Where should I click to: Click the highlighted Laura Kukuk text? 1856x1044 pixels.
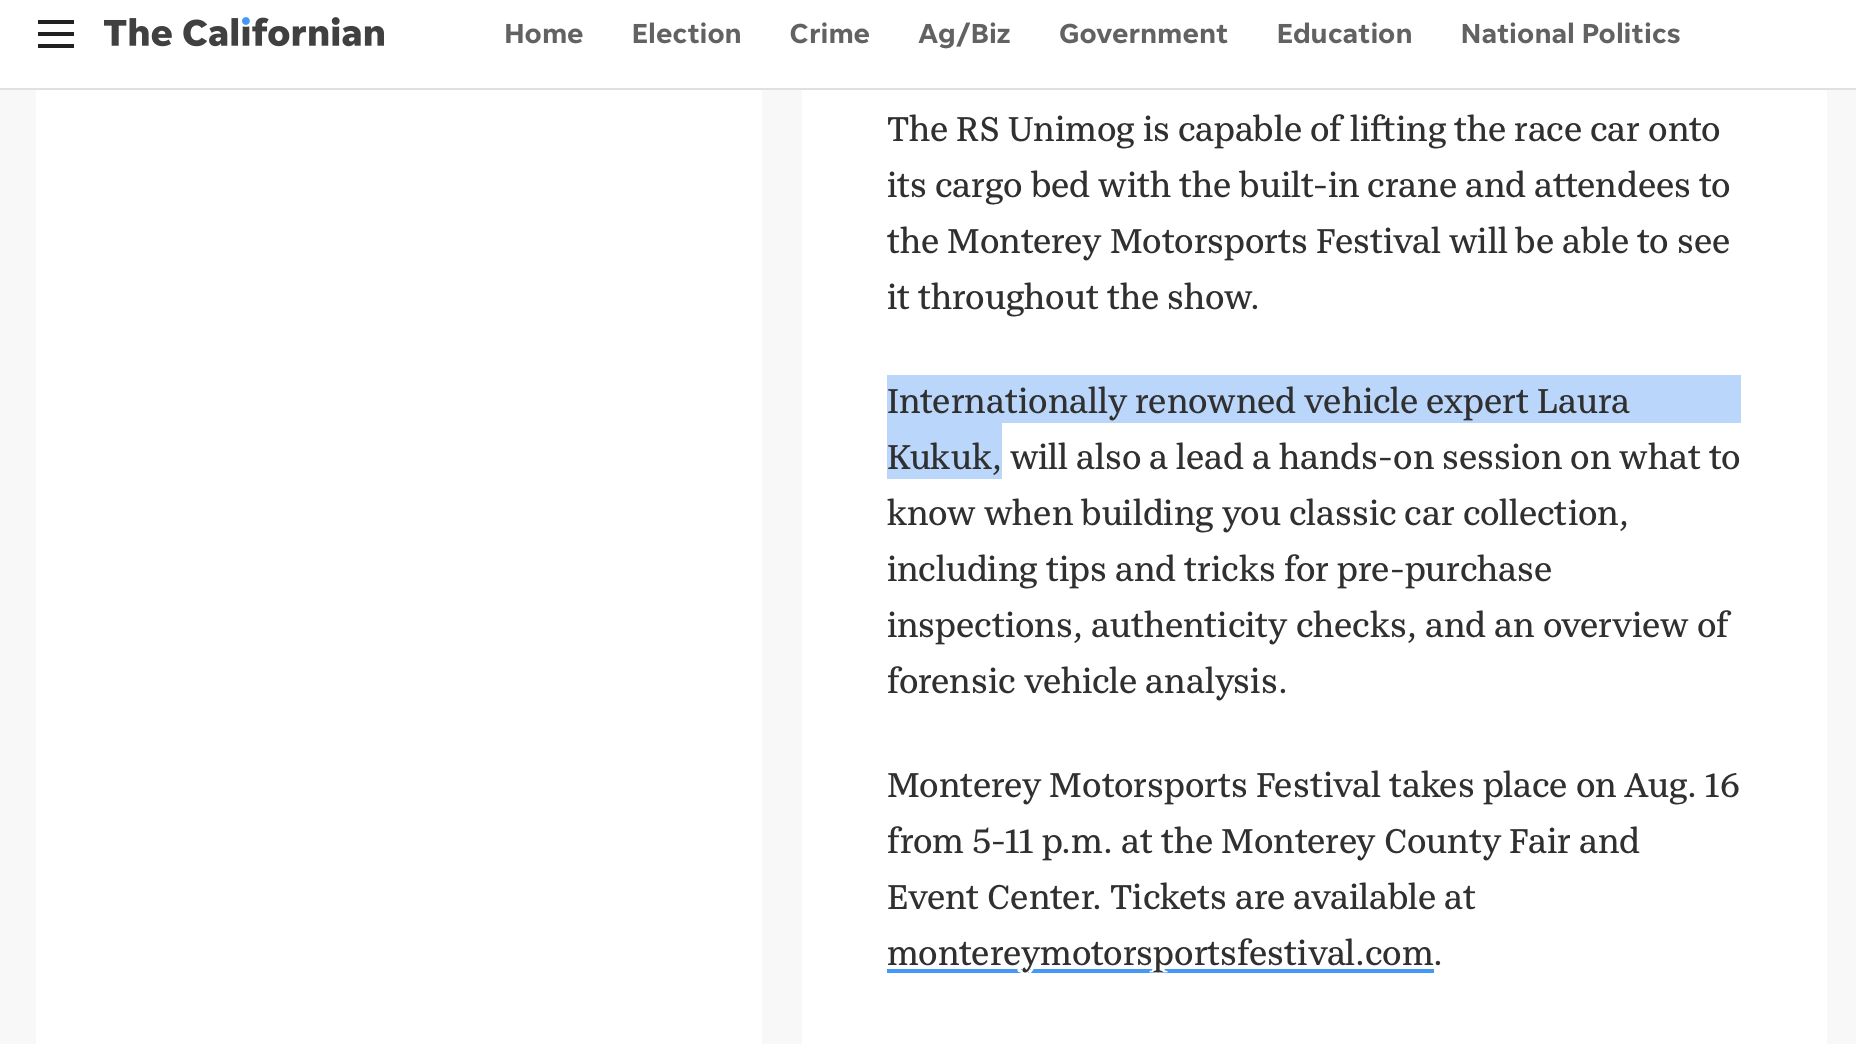pos(1582,402)
